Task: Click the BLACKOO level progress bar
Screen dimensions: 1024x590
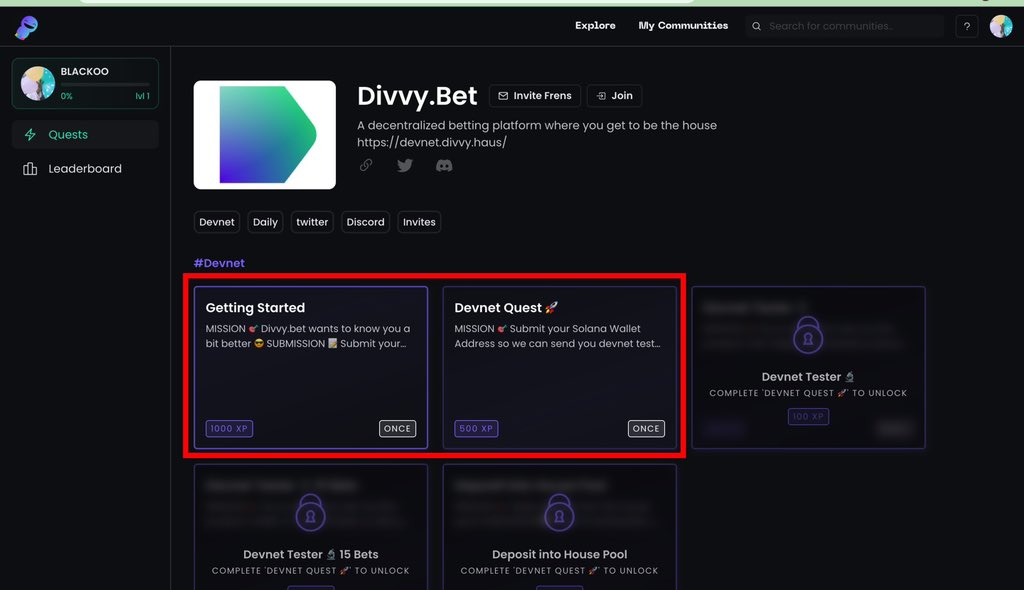Action: (x=105, y=84)
